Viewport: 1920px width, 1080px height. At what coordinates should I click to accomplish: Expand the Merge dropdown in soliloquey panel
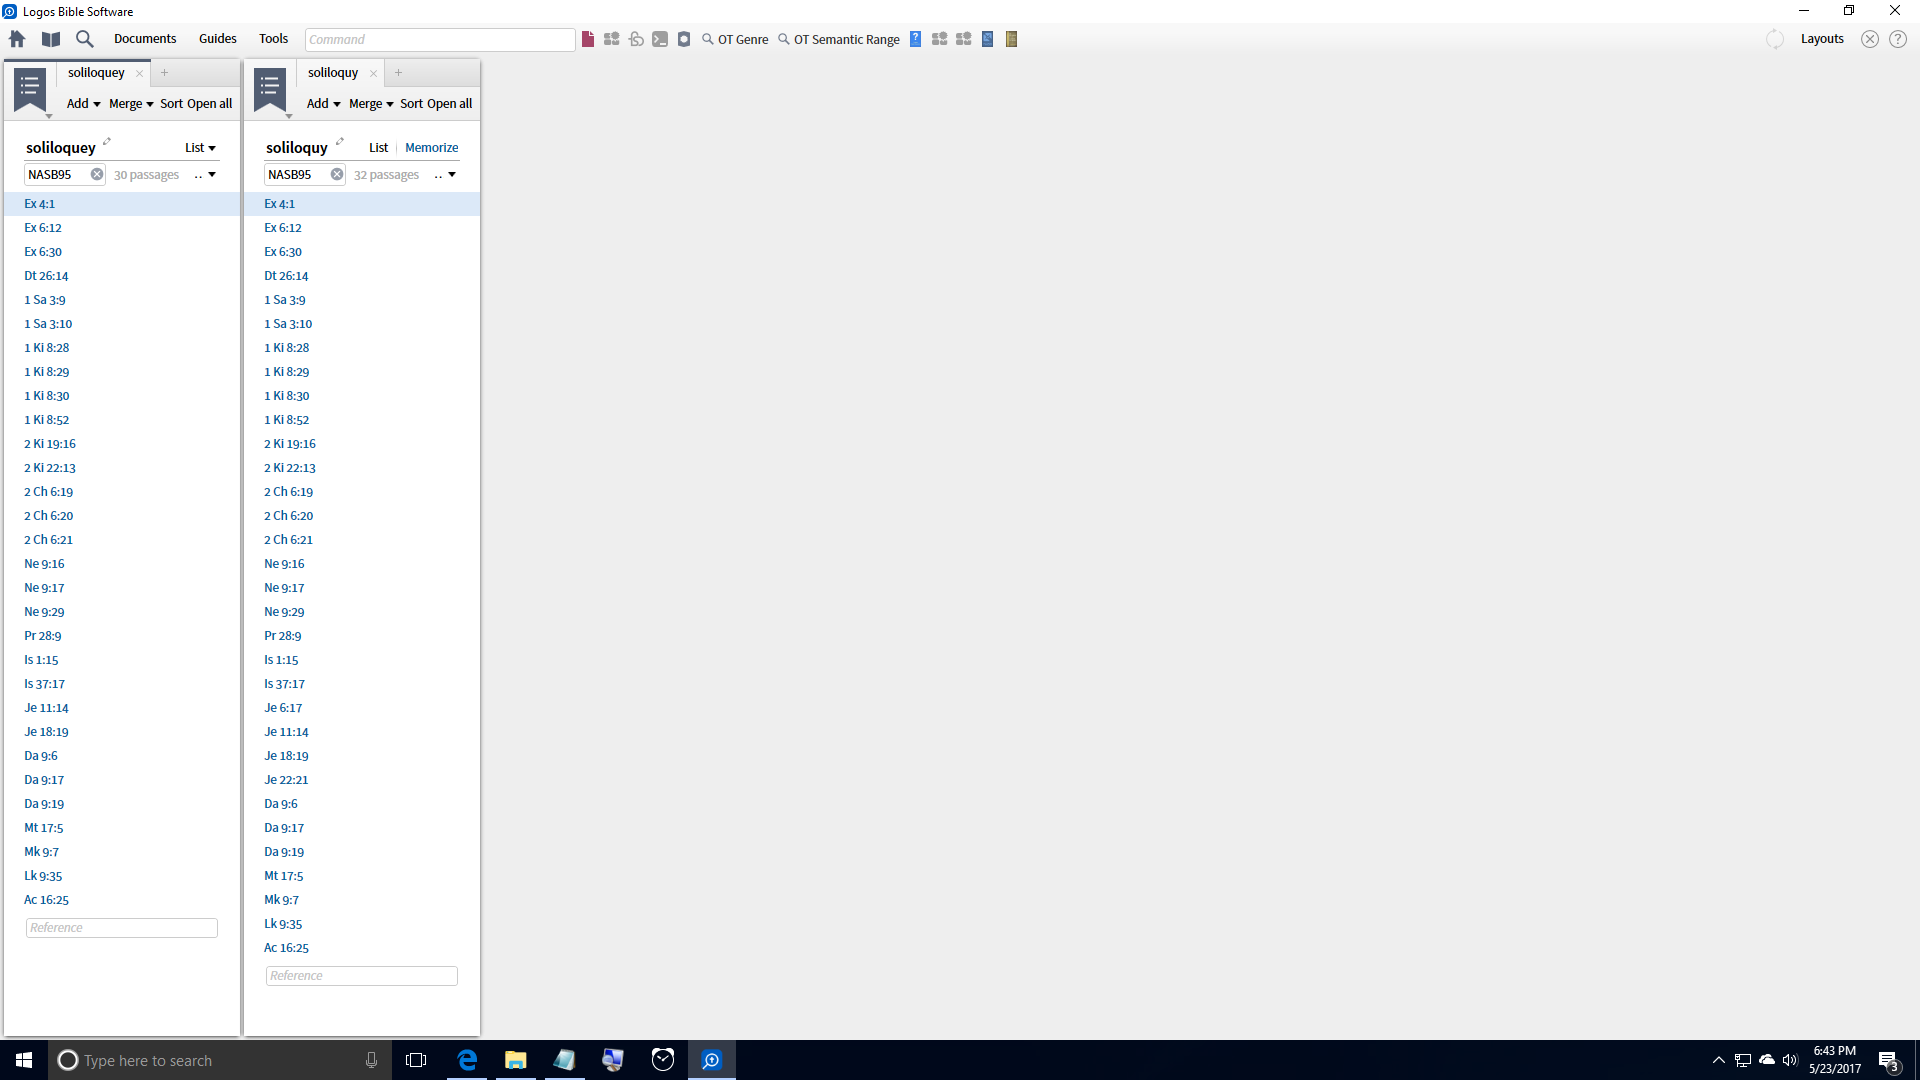pyautogui.click(x=131, y=104)
